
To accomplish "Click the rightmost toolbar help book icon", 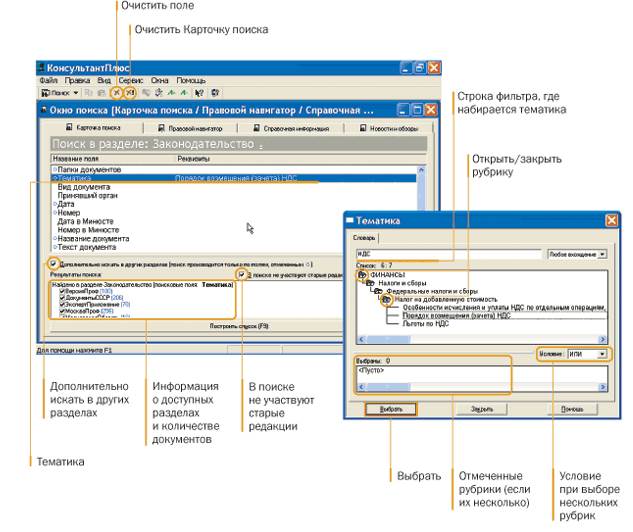I will click(215, 93).
